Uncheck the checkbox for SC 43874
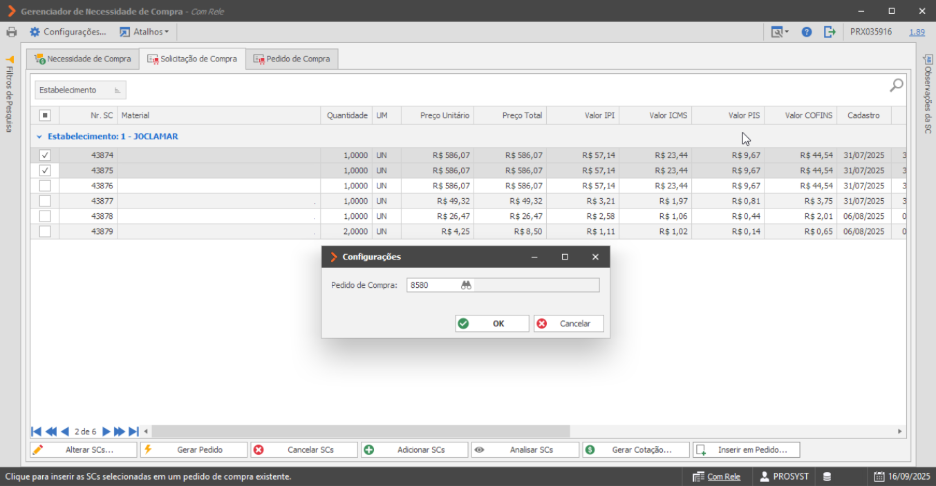This screenshot has height=486, width=936. pos(45,155)
